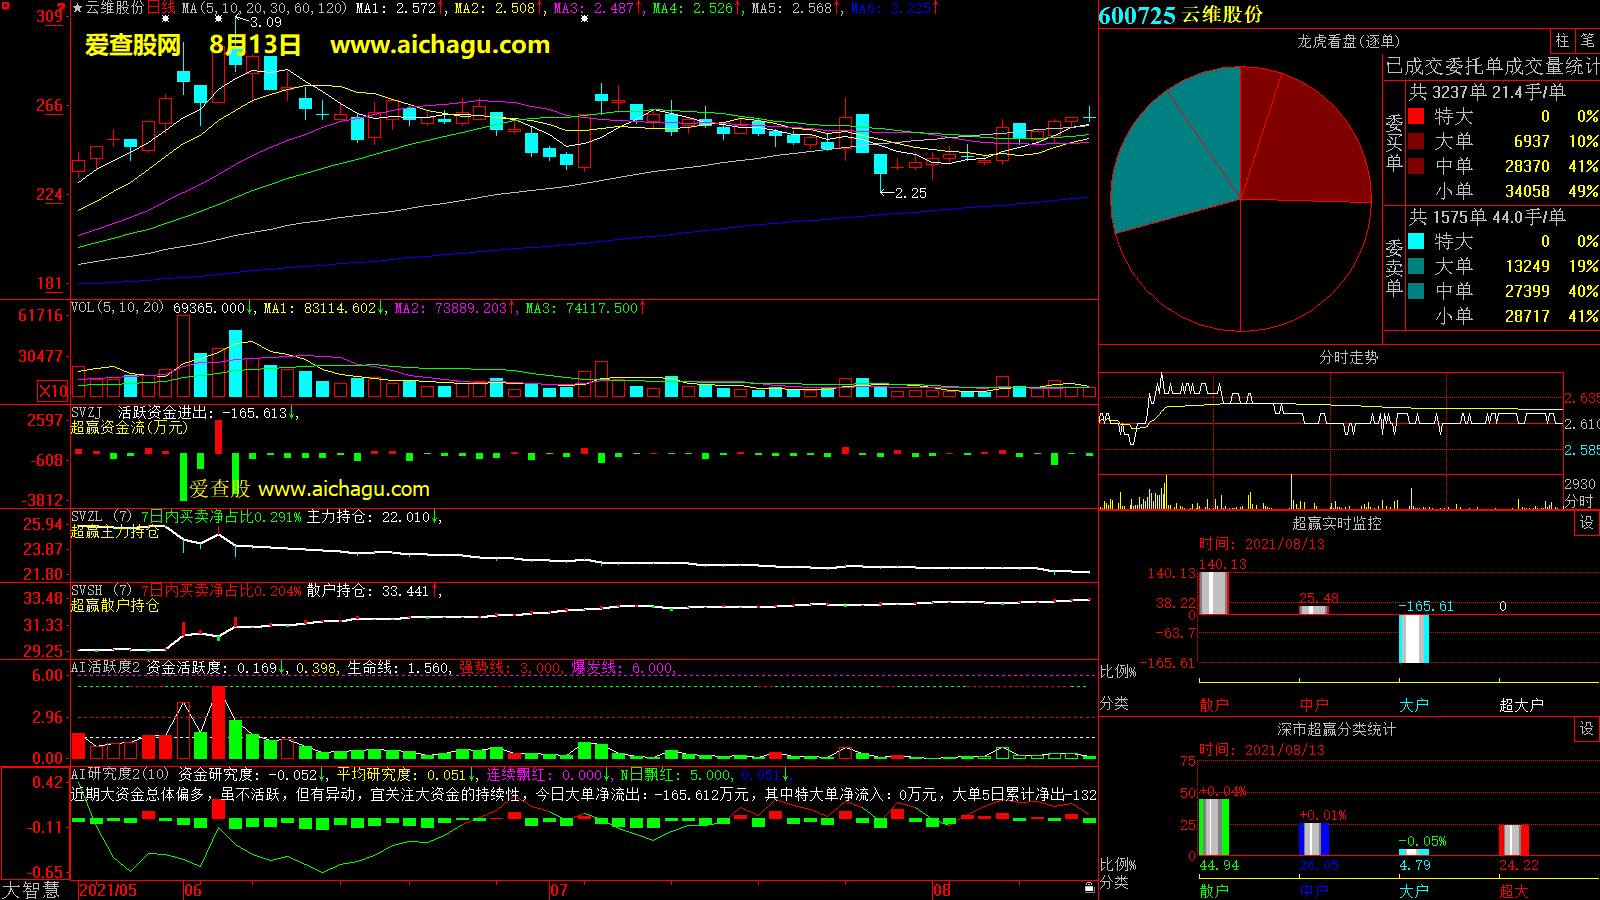Click the 07 month marker on timeline

[x=559, y=890]
